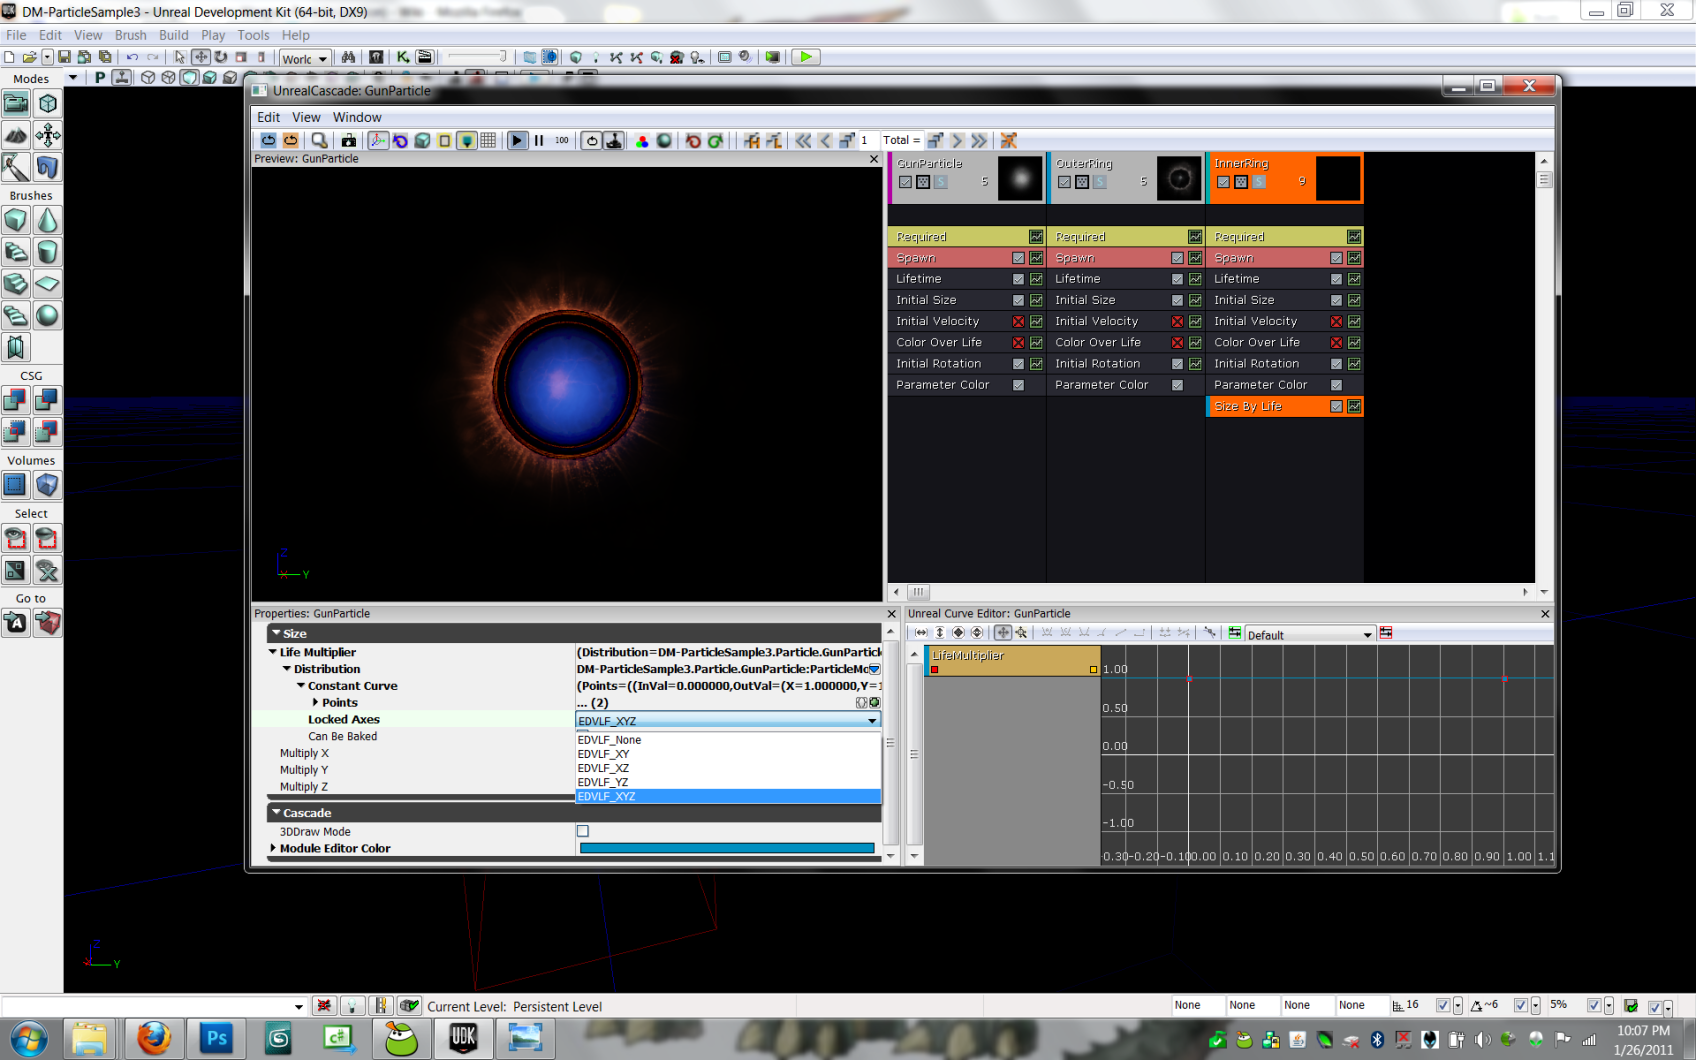Toggle the loop system icon
Viewport: 1696px width, 1060px height.
coord(592,141)
